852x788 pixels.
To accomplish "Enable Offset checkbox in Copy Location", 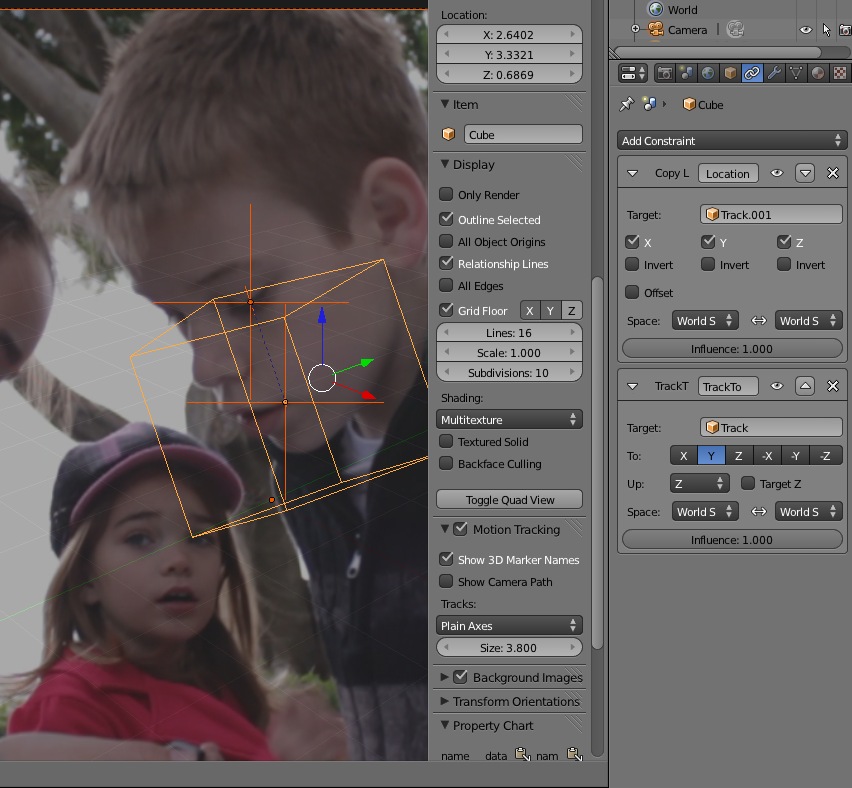I will coord(632,292).
